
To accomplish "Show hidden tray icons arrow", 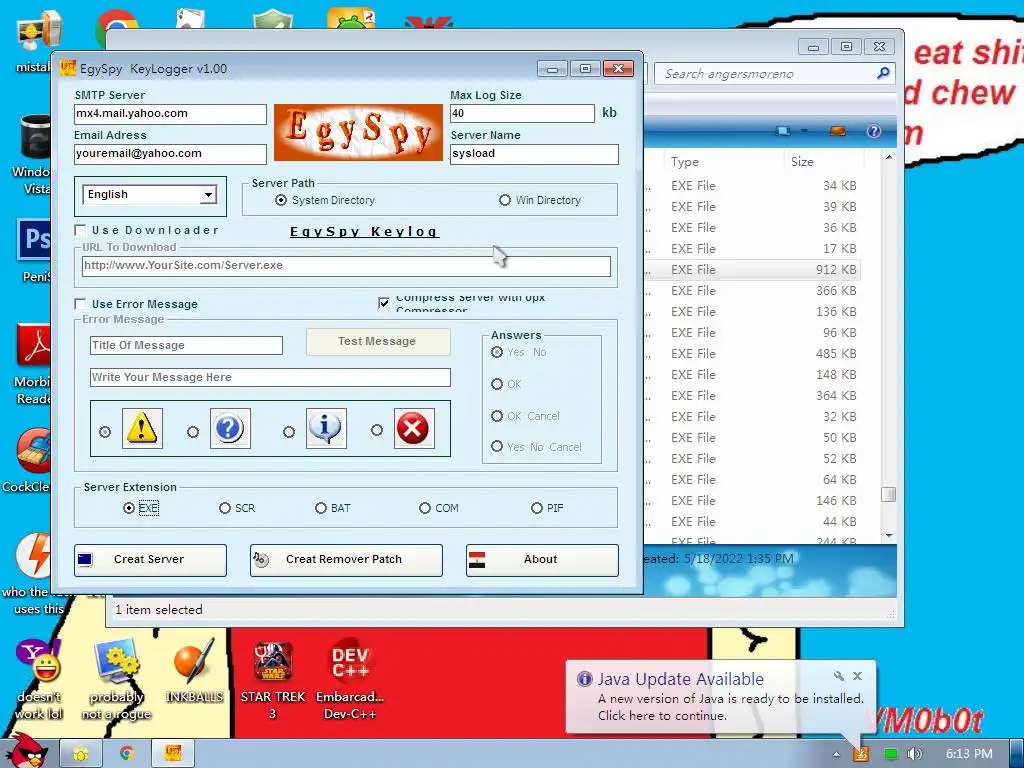I will tap(837, 754).
